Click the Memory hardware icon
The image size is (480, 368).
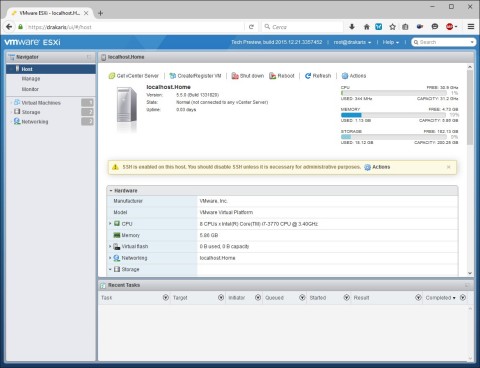(117, 235)
